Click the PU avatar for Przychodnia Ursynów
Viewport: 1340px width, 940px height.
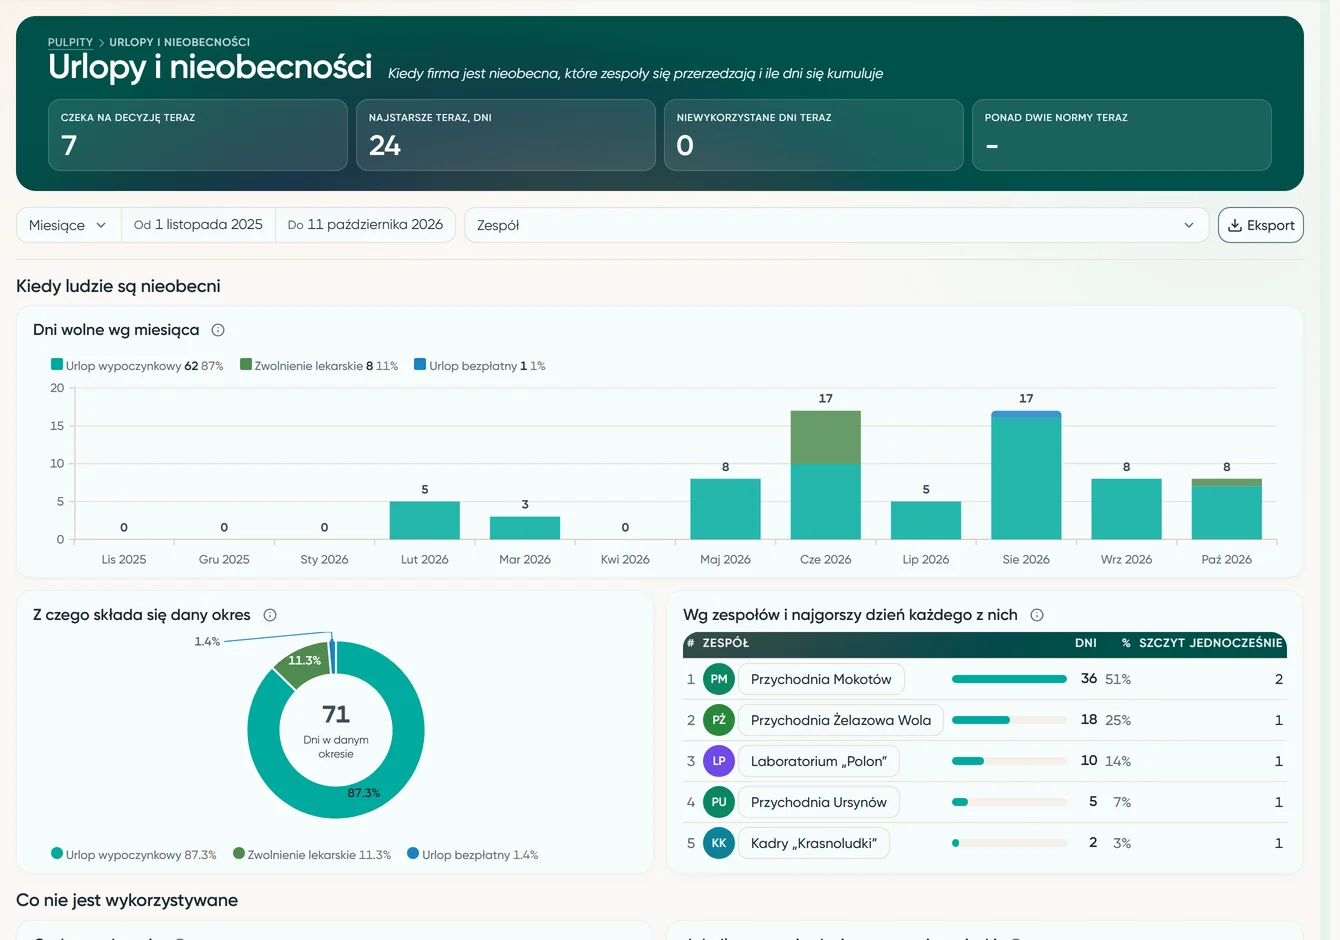coord(719,802)
